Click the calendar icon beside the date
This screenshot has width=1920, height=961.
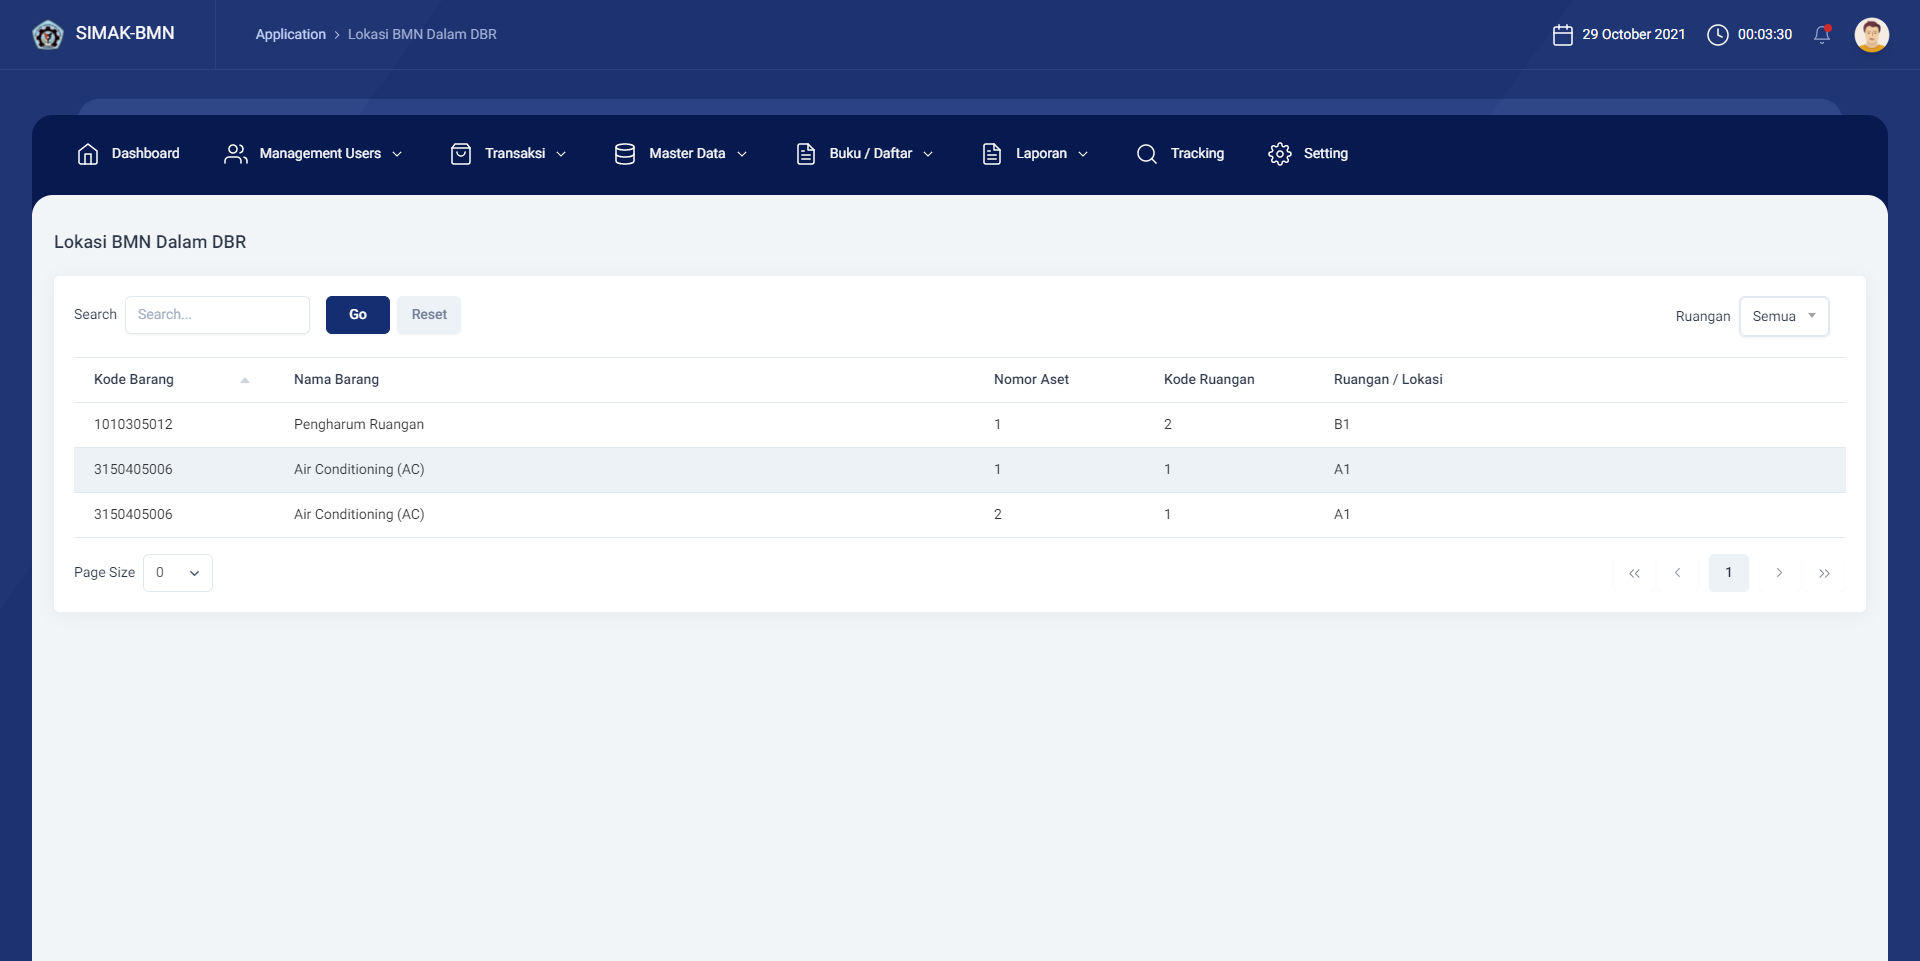(x=1562, y=35)
